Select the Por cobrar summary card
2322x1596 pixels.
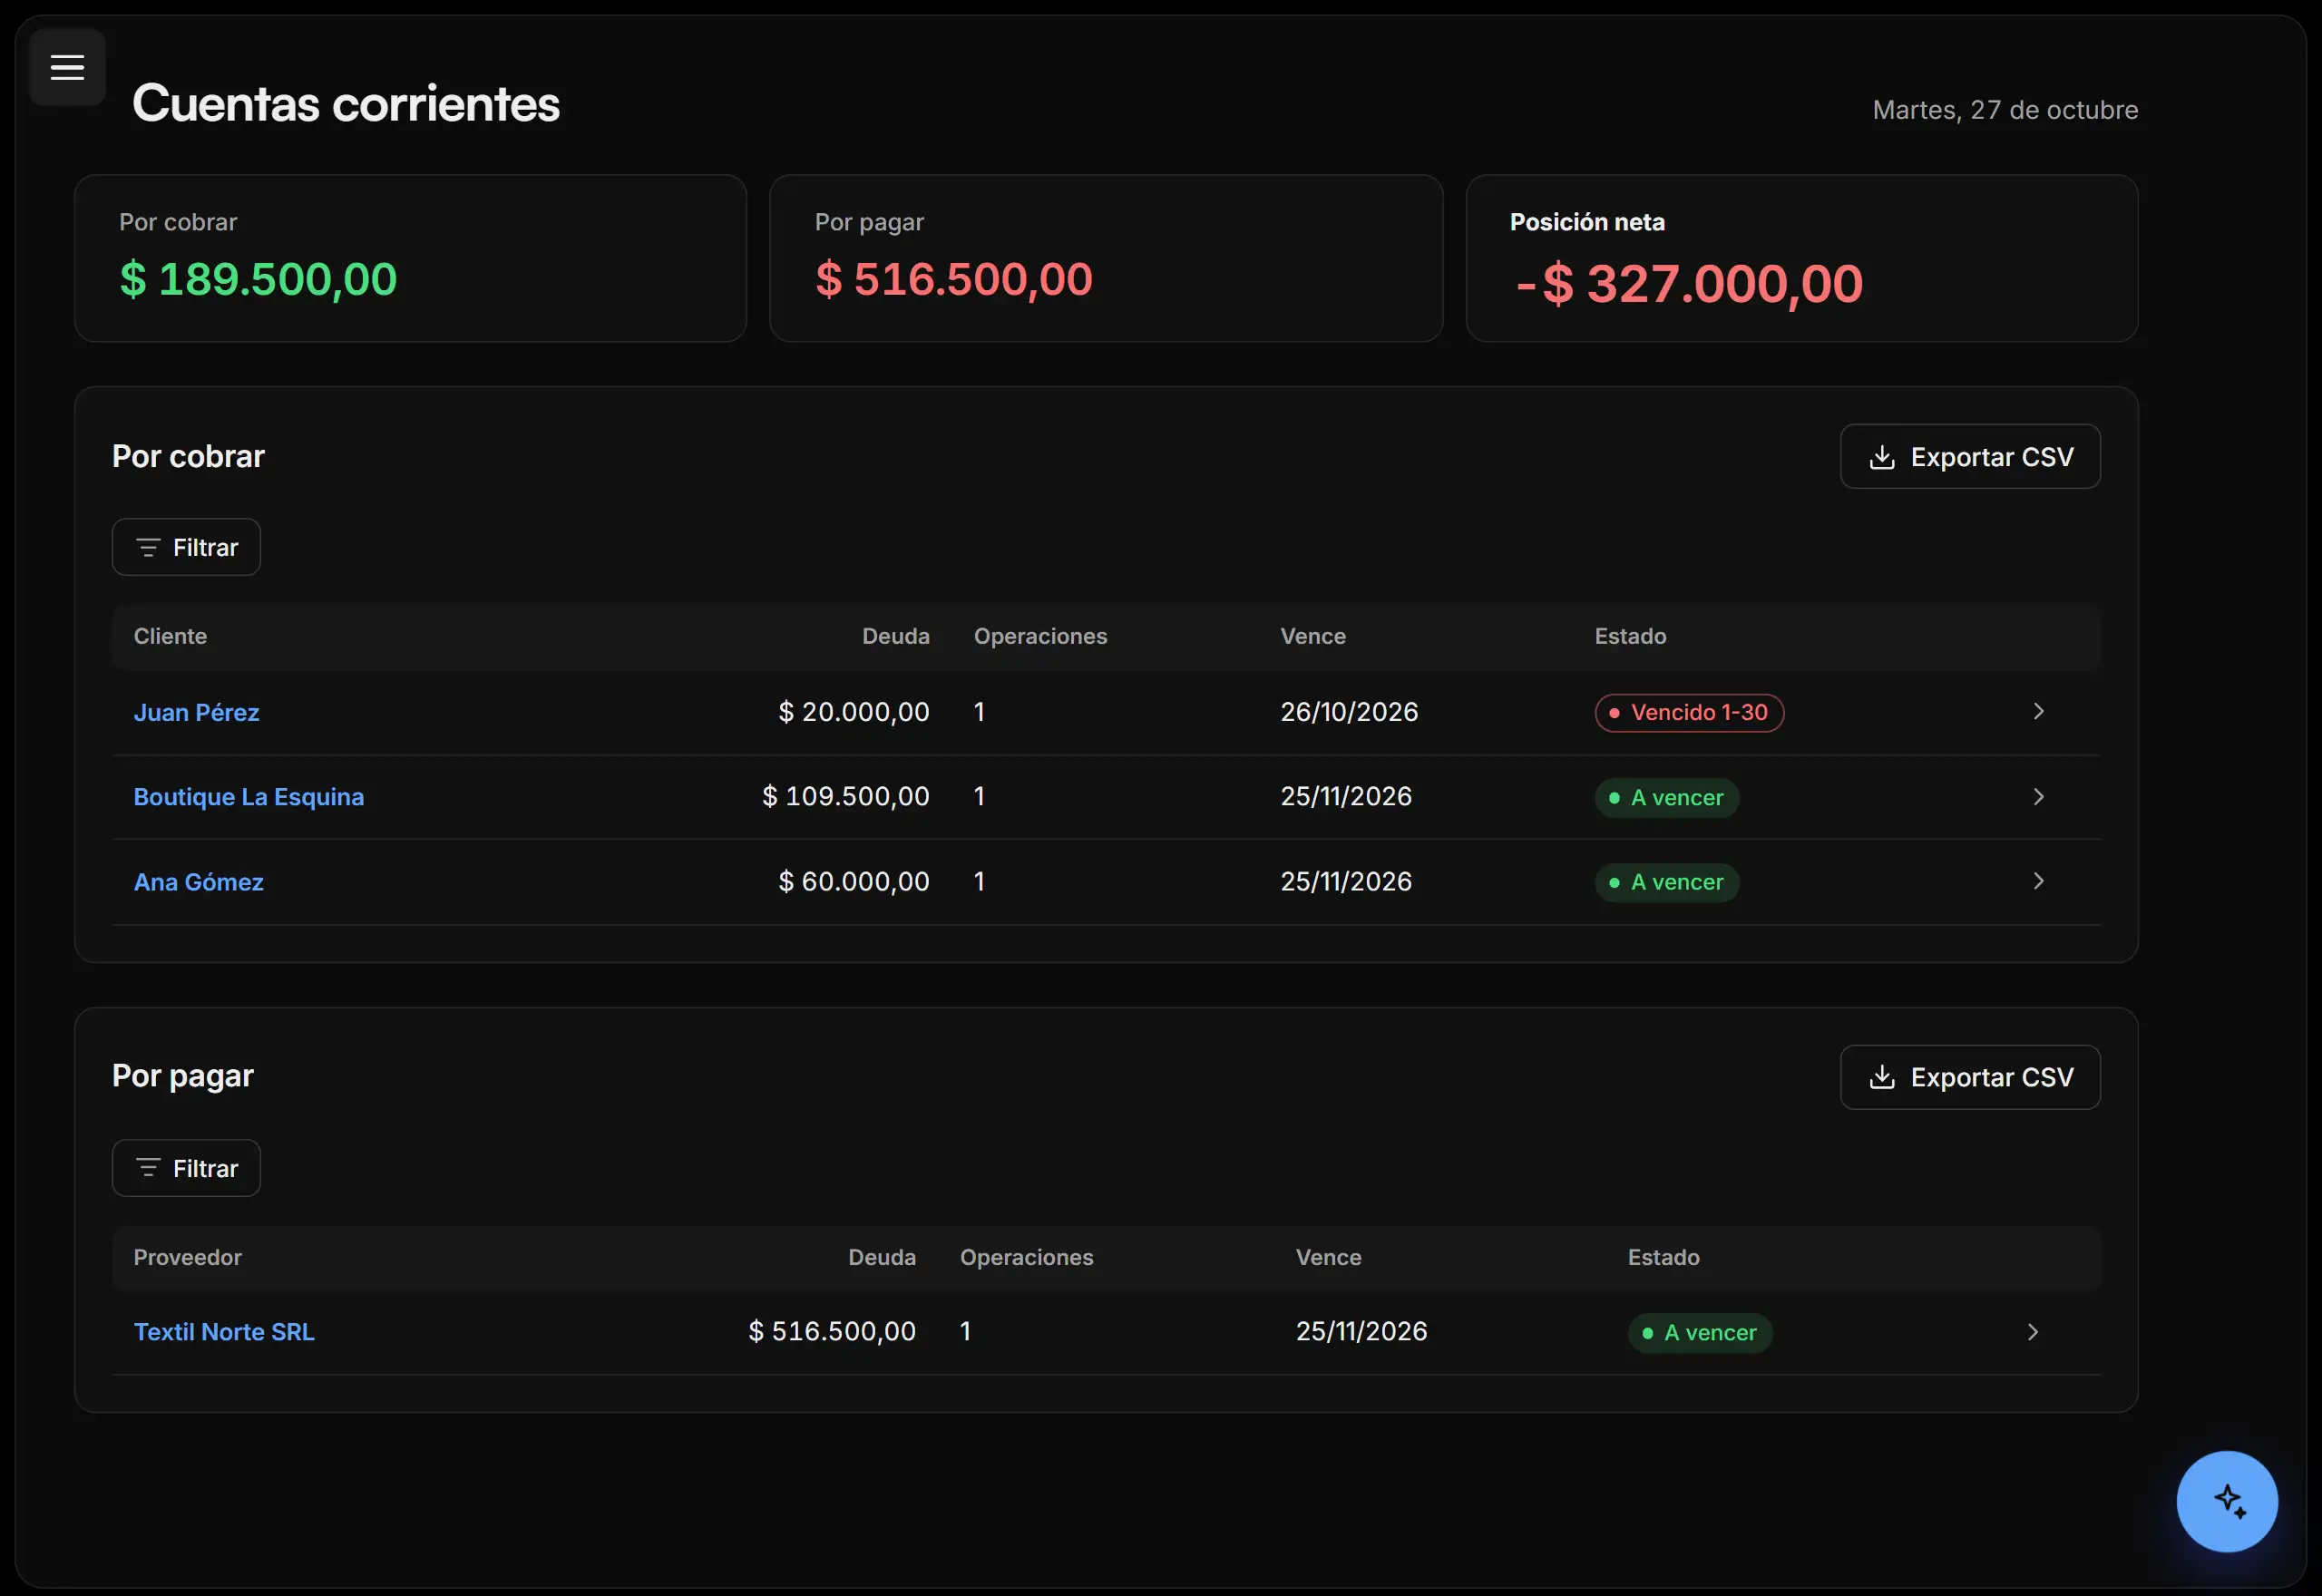(x=410, y=258)
